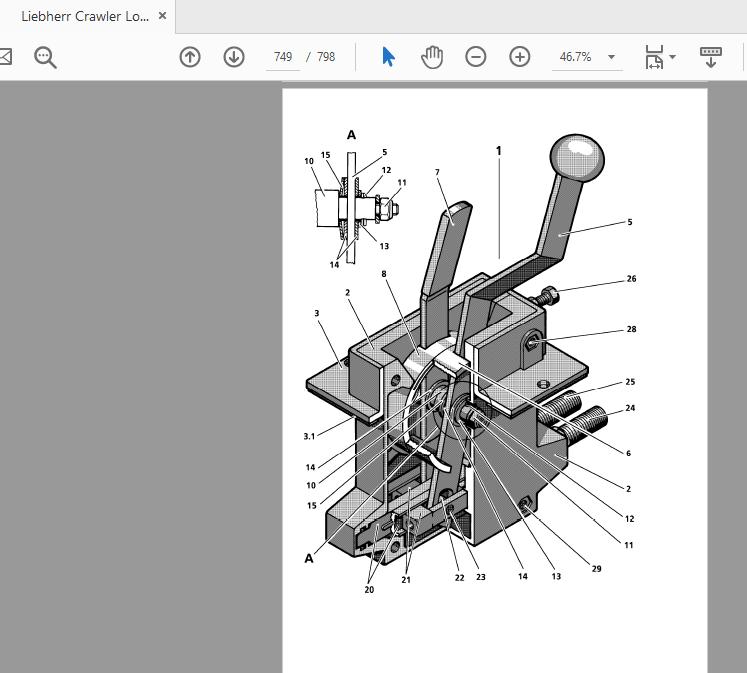Image resolution: width=747 pixels, height=673 pixels.
Task: Zoom in with the plus button
Action: coord(519,57)
